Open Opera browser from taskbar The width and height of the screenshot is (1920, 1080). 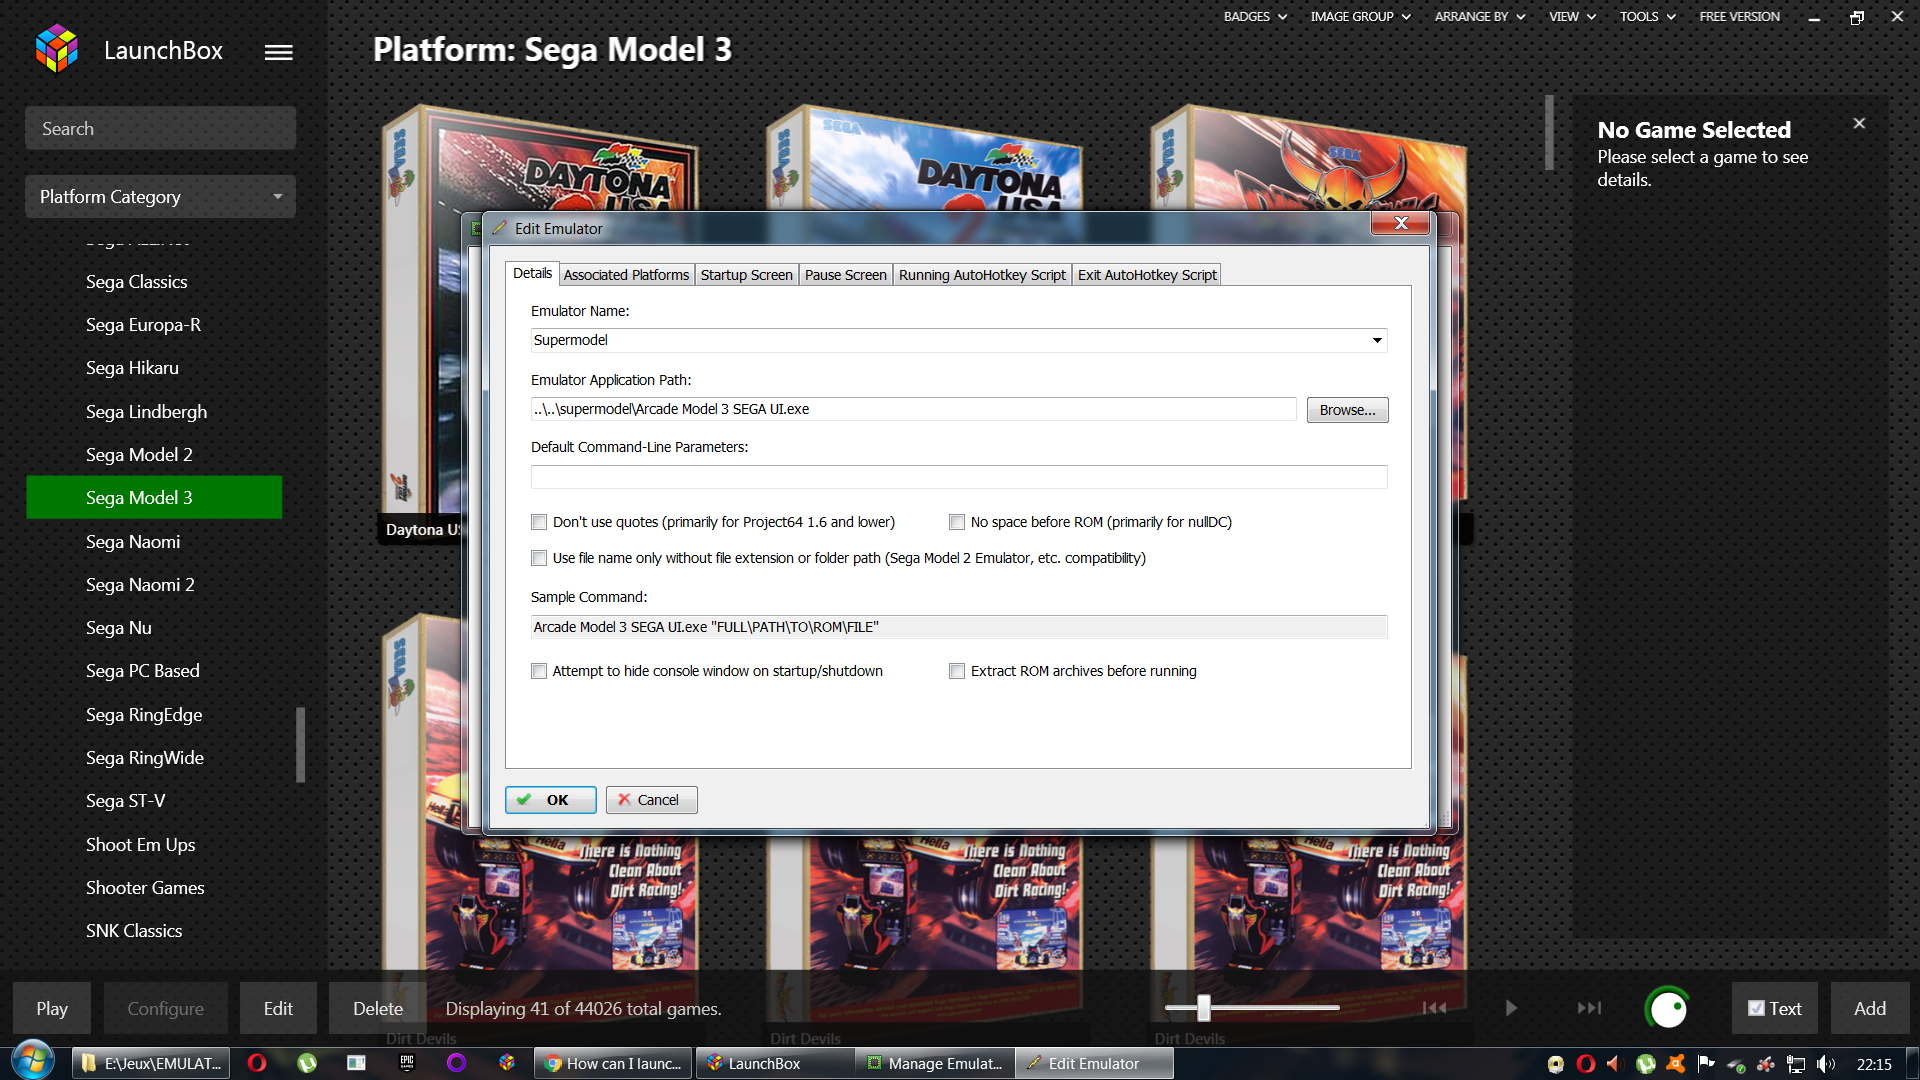pyautogui.click(x=257, y=1063)
